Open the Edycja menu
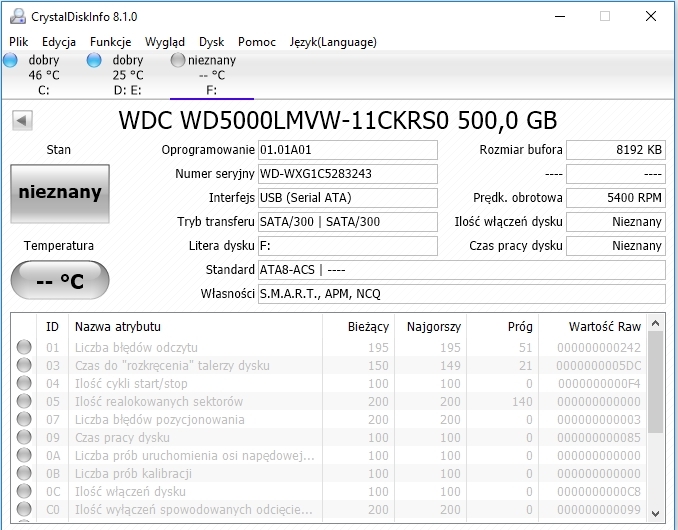Image resolution: width=678 pixels, height=530 pixels. point(59,42)
